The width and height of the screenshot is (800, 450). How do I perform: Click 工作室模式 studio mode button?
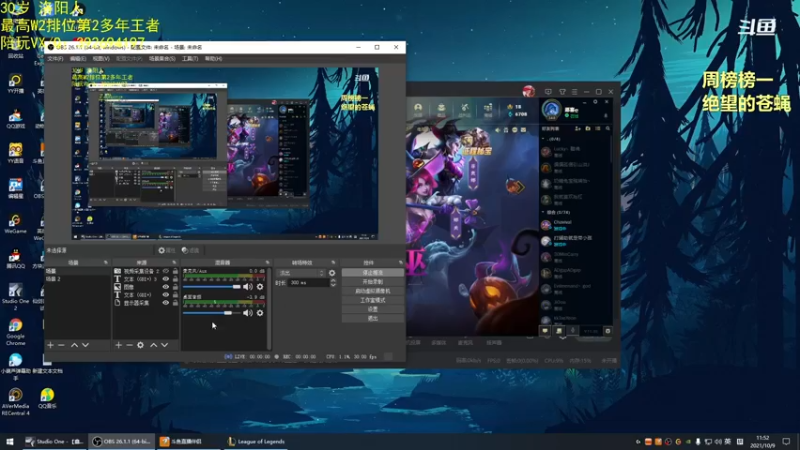pos(372,300)
